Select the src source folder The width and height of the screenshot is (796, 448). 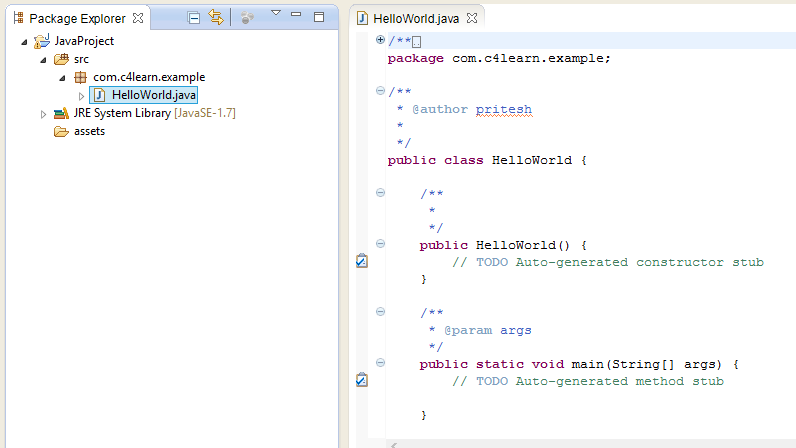(81, 59)
